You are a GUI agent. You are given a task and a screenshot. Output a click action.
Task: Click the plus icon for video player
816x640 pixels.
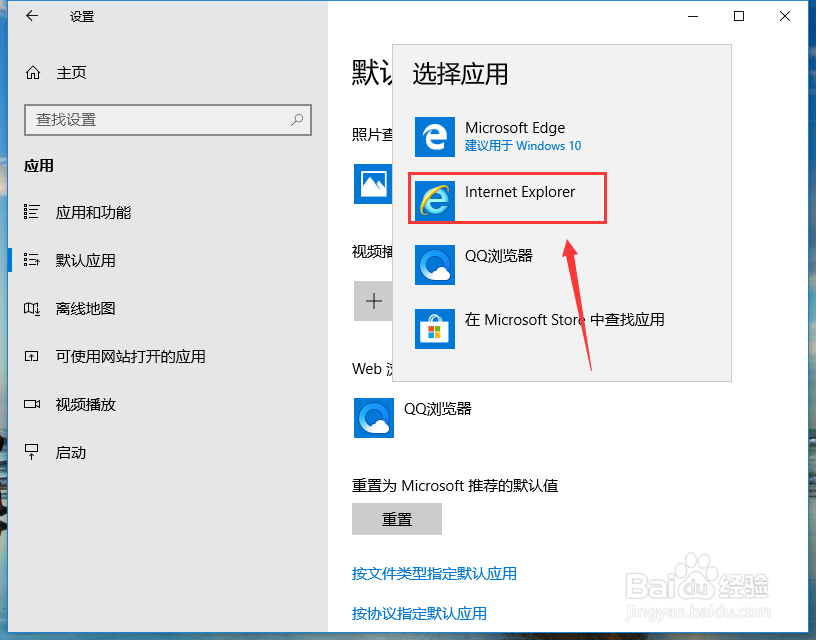coord(373,301)
